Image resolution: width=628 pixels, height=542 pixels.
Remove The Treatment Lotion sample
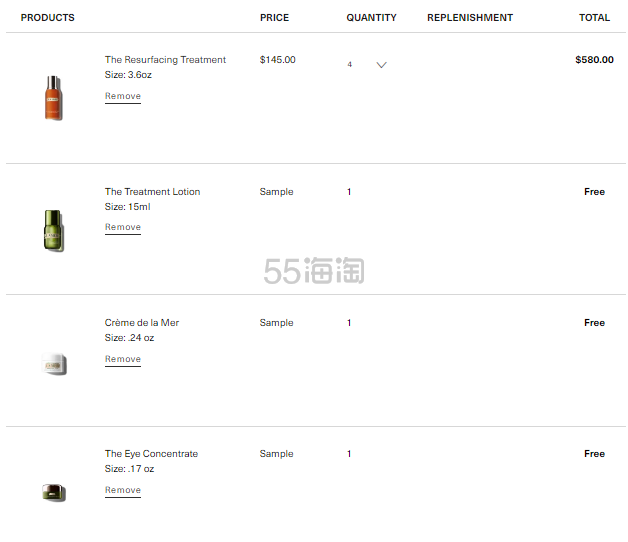[123, 228]
